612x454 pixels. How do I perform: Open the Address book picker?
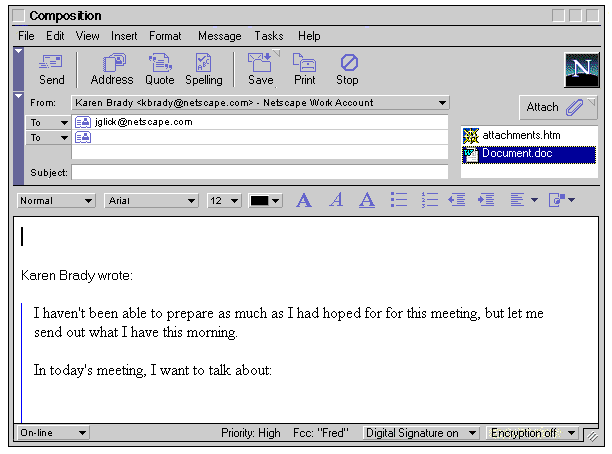click(111, 69)
